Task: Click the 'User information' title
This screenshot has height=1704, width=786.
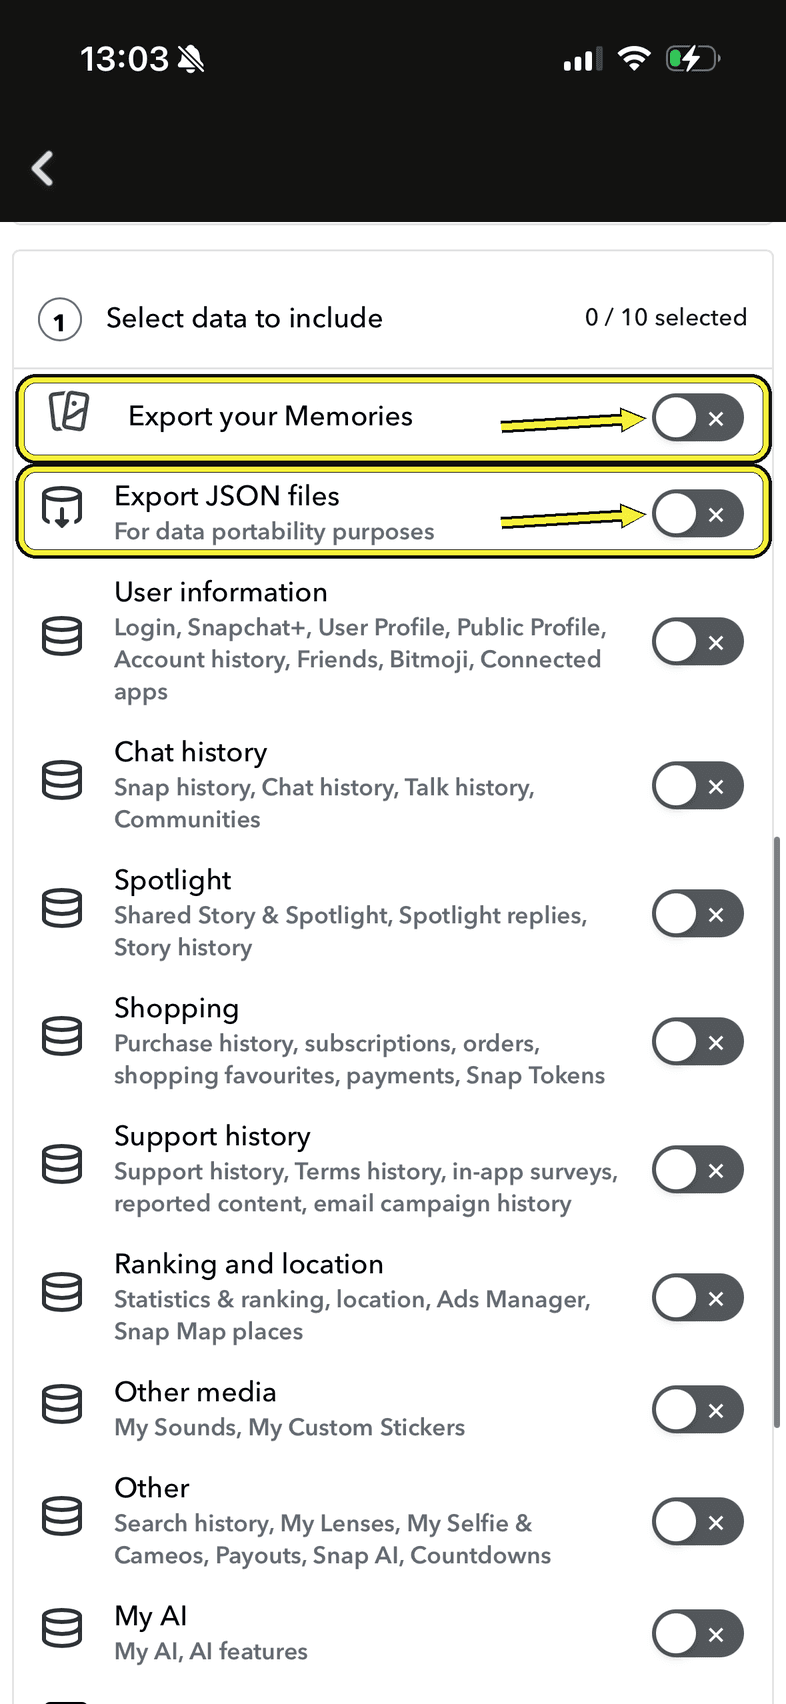Action: [221, 592]
